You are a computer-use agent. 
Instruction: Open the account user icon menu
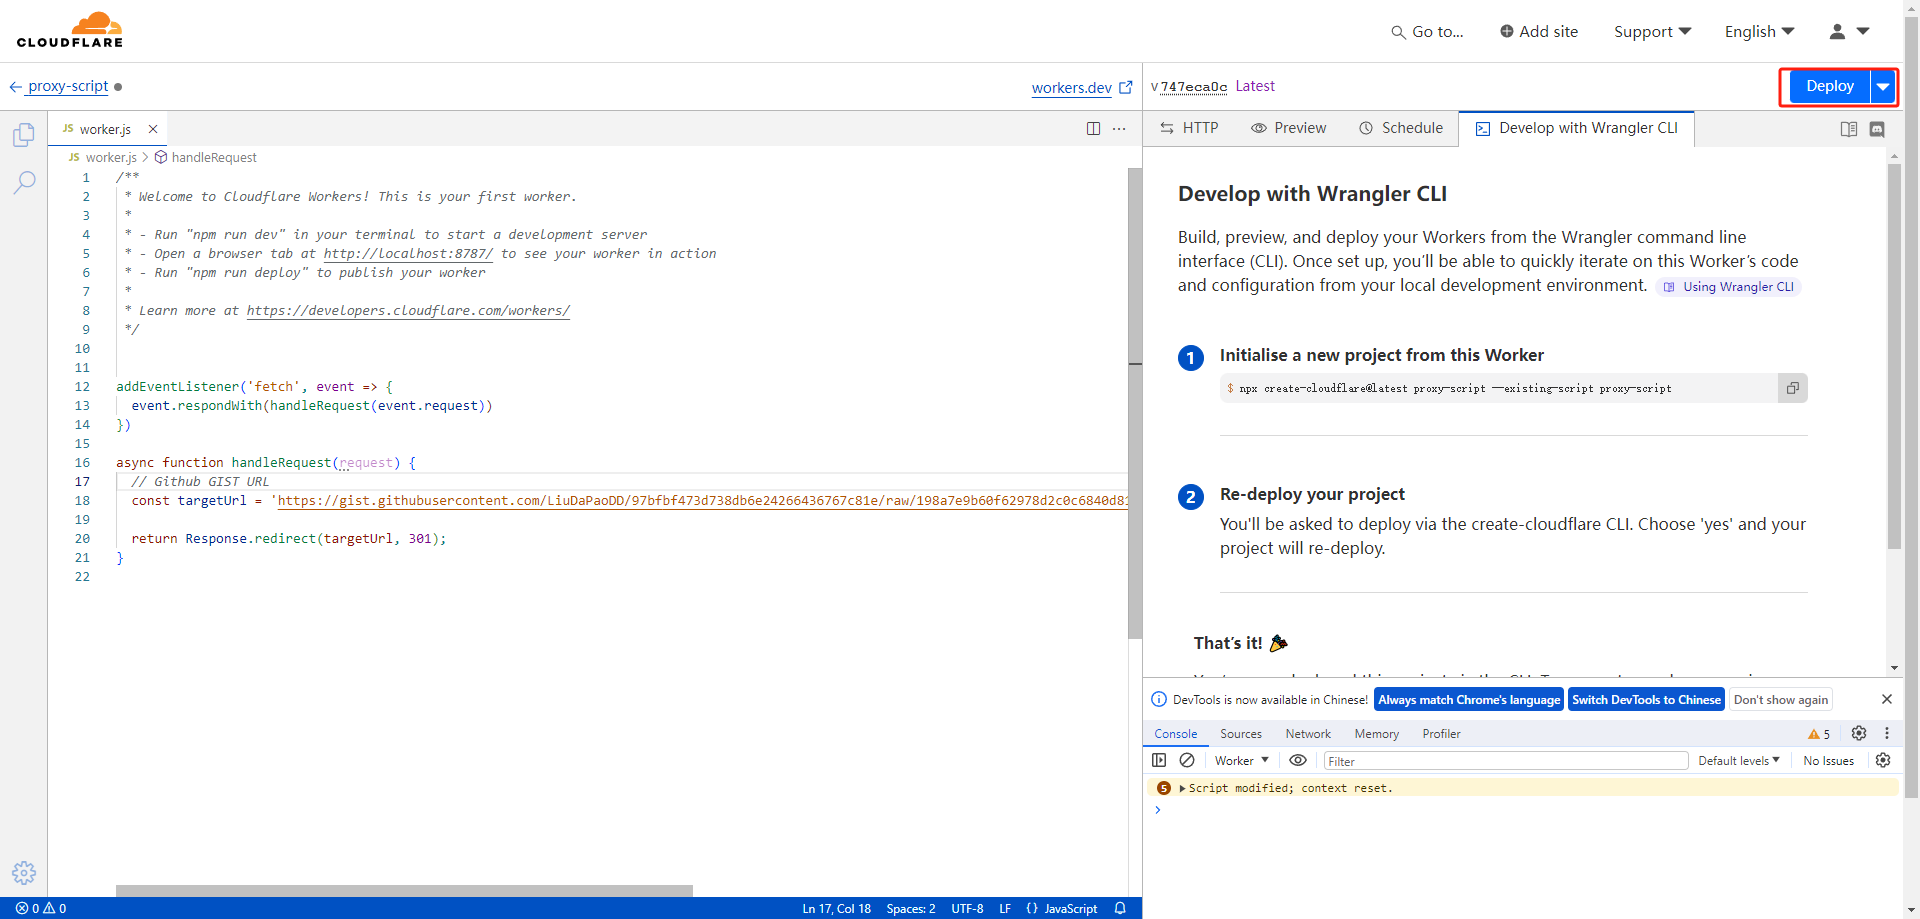point(1849,32)
